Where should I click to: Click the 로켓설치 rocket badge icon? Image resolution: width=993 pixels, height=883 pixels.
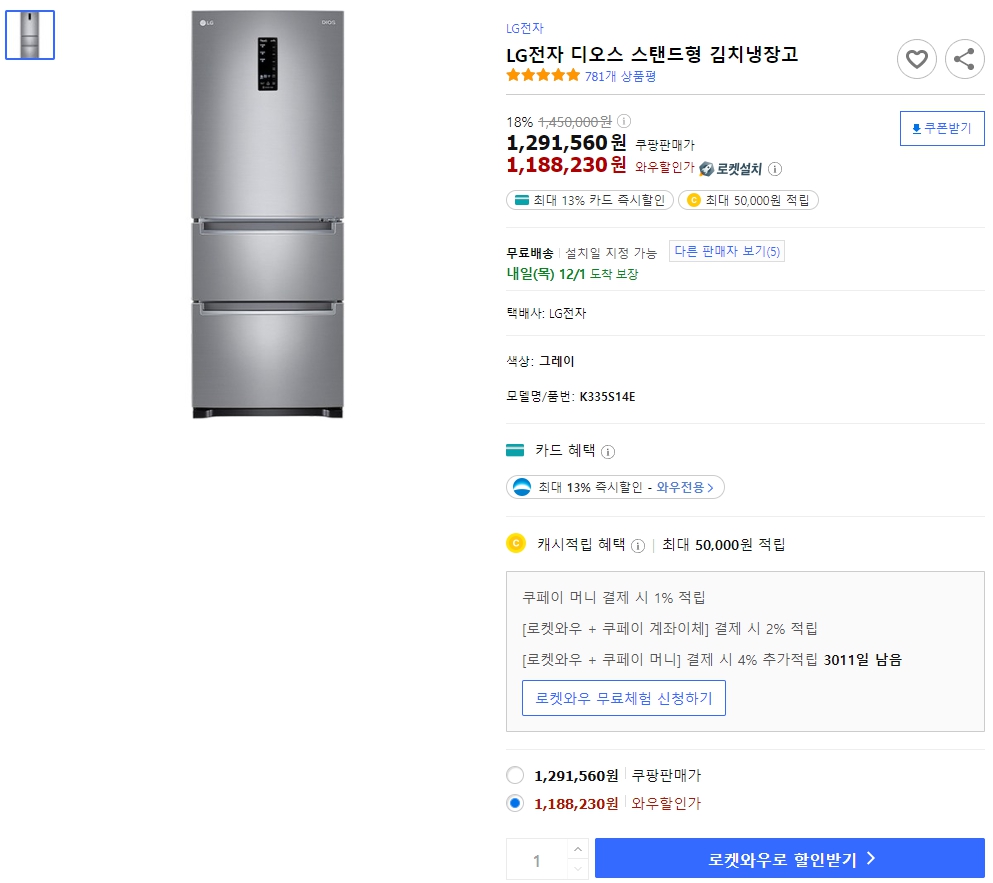707,169
